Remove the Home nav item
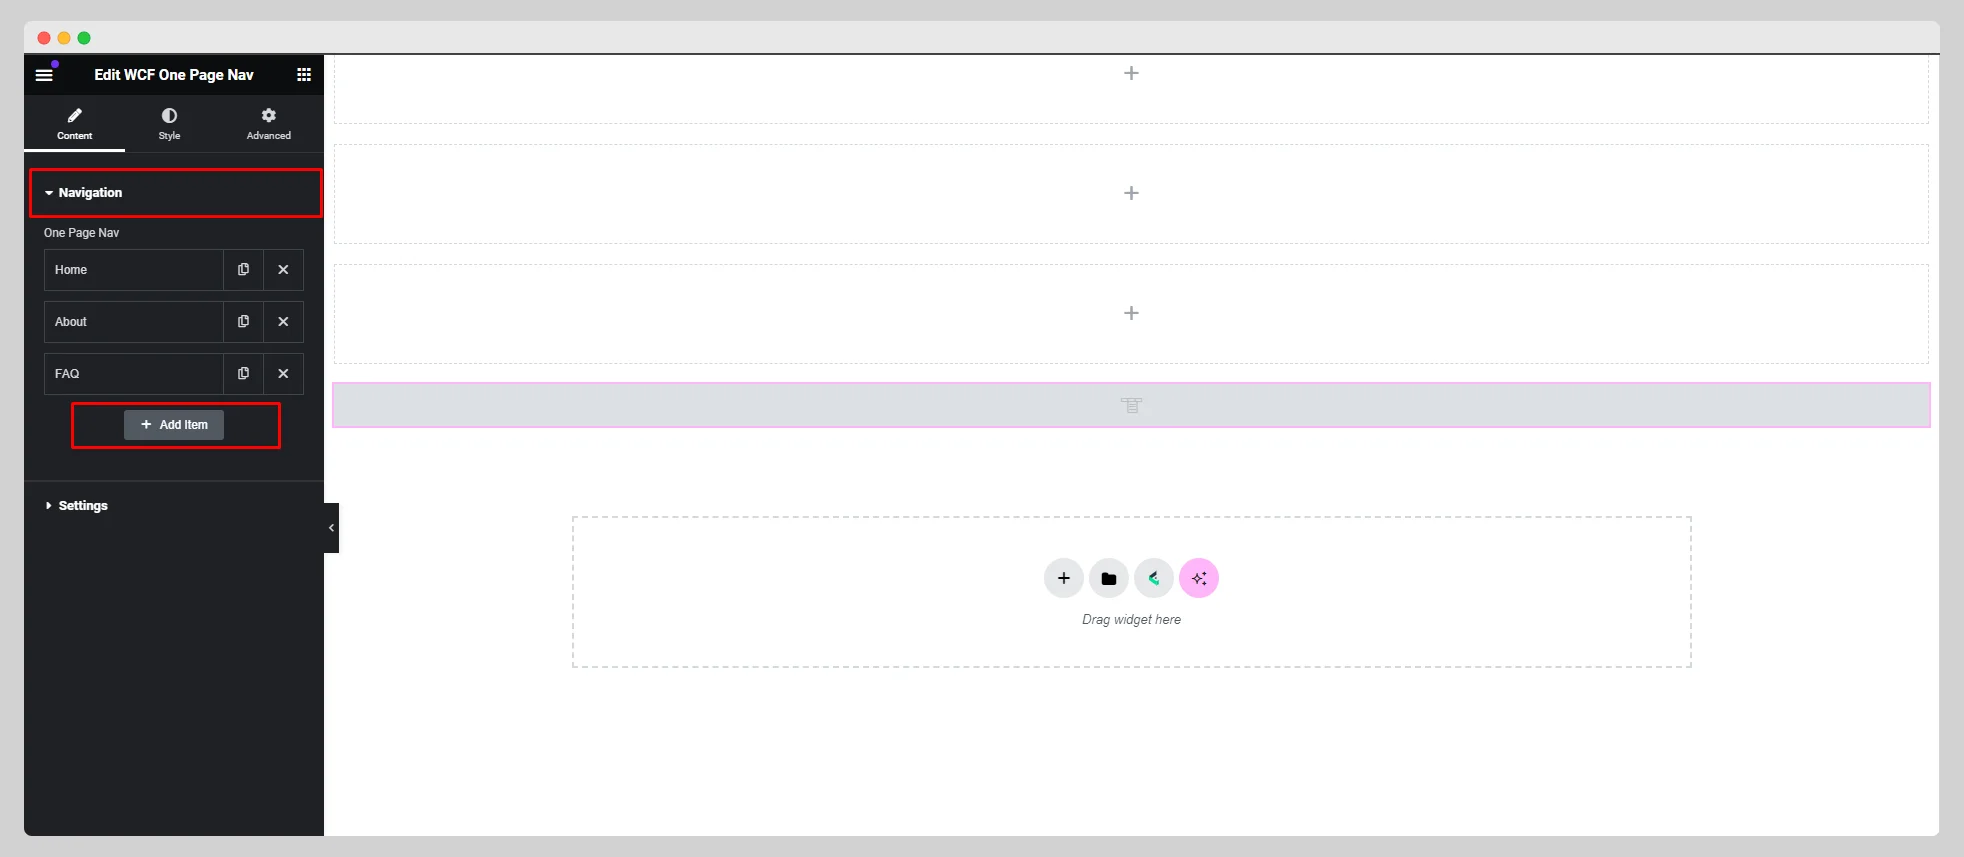The image size is (1964, 857). (x=283, y=270)
